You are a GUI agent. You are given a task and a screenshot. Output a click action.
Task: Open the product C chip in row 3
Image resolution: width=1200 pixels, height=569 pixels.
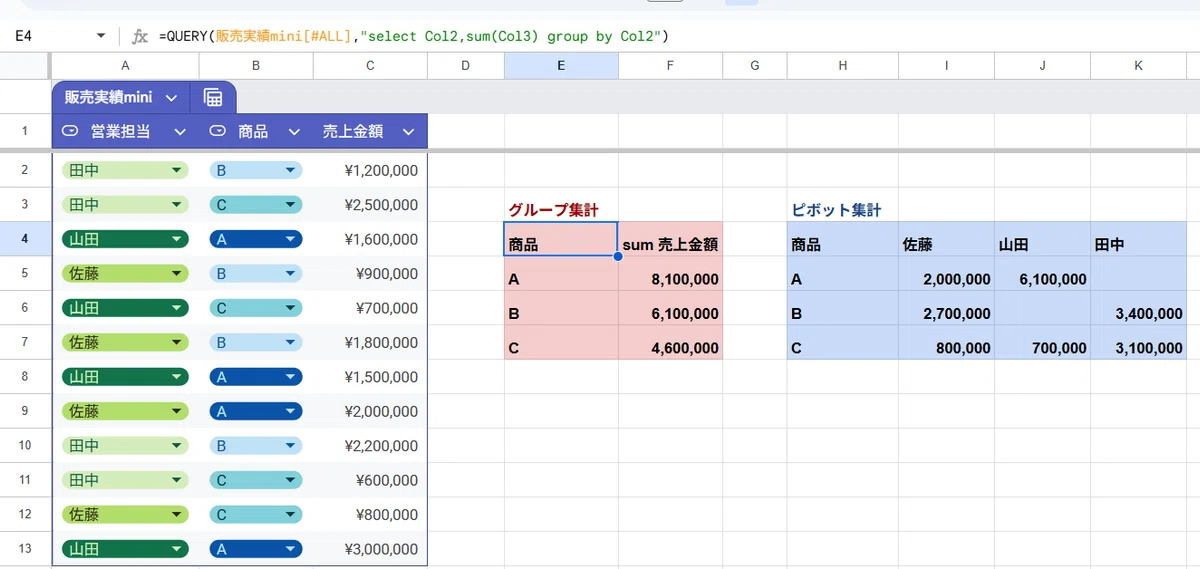coord(256,205)
